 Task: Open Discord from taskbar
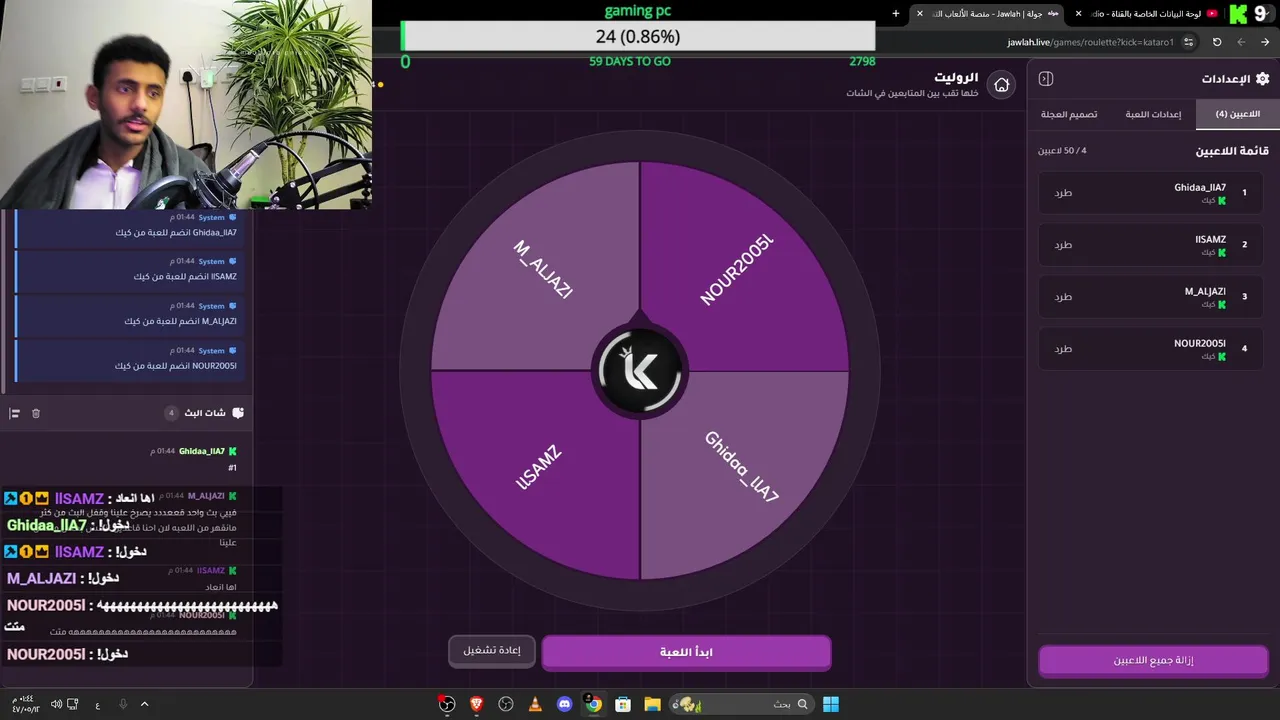click(x=565, y=704)
